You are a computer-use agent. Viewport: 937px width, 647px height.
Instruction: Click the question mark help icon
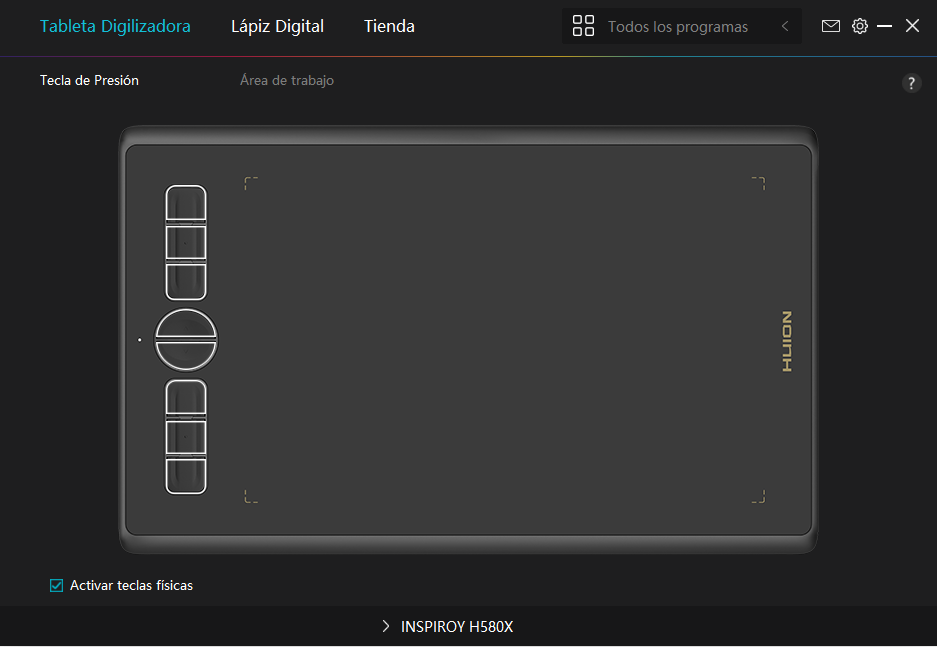[911, 83]
